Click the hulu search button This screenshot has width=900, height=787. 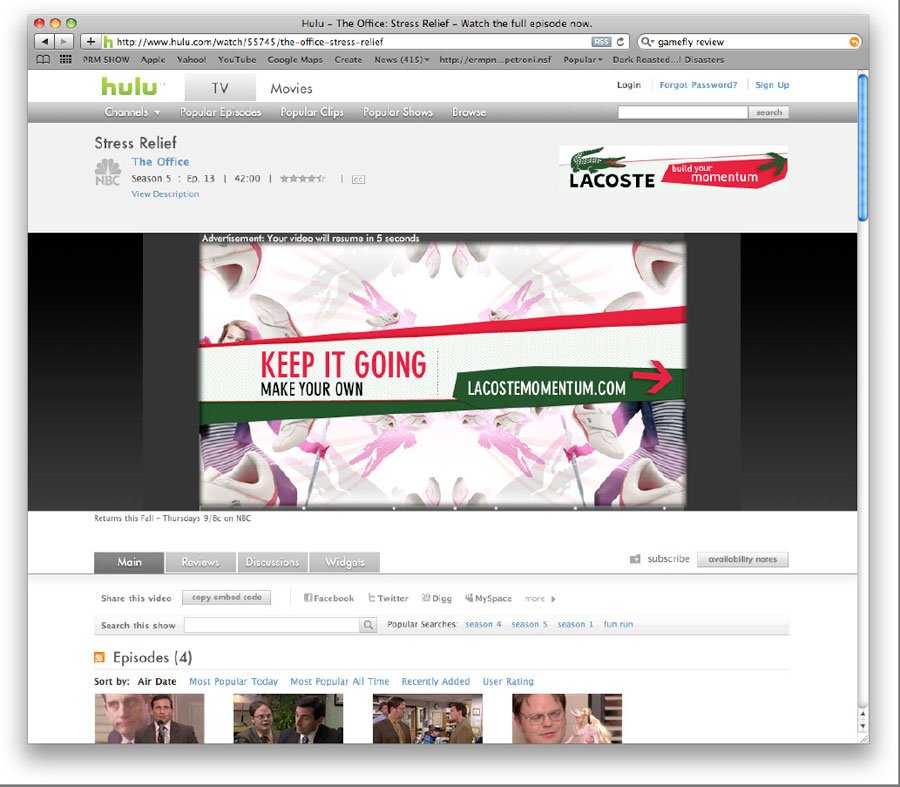pyautogui.click(x=769, y=112)
